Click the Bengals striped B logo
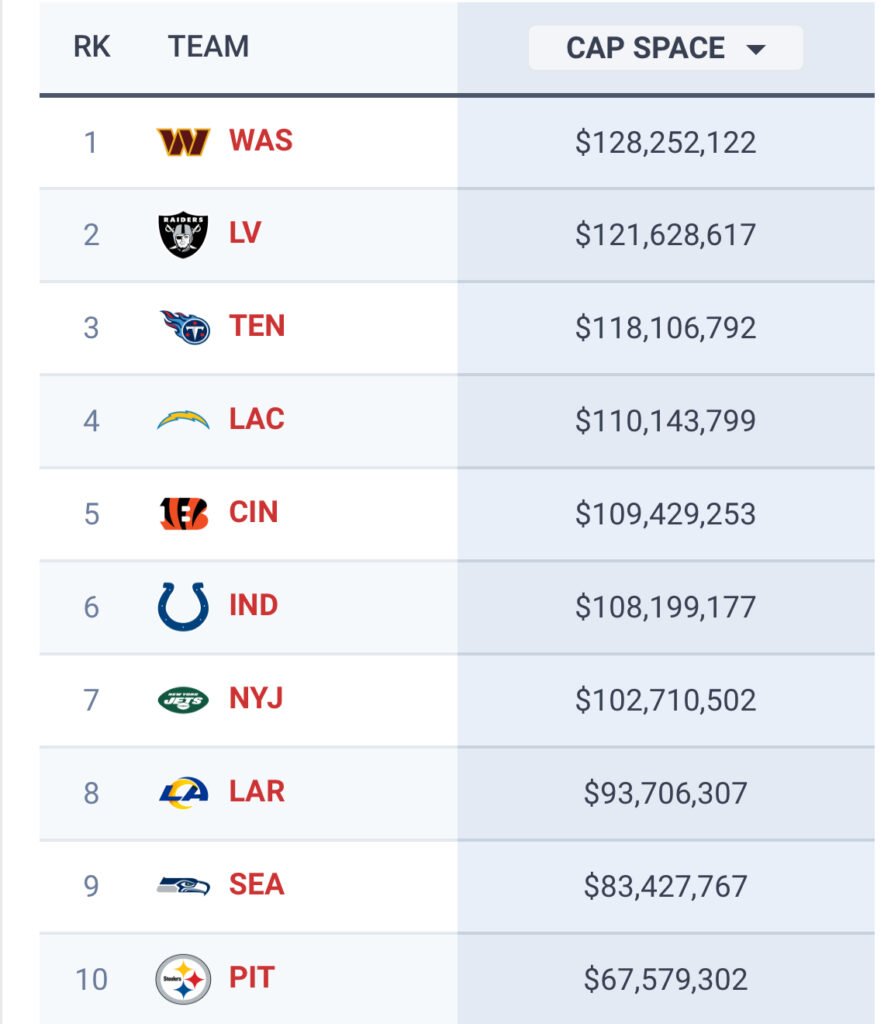Screen dimensions: 891x1024 (x=183, y=513)
